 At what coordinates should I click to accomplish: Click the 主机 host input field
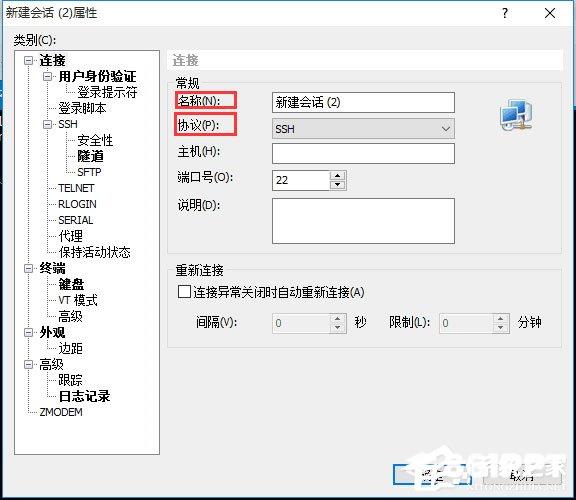point(363,153)
